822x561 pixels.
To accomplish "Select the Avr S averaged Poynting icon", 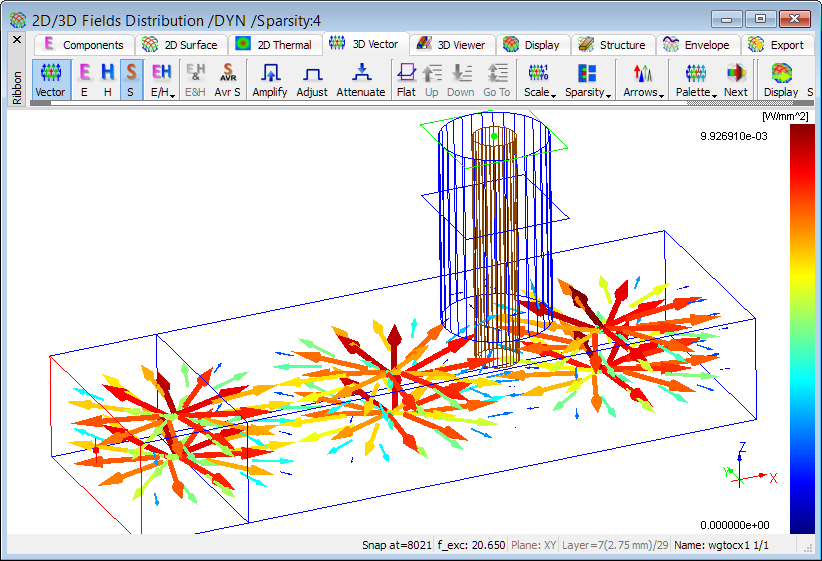I will (228, 80).
